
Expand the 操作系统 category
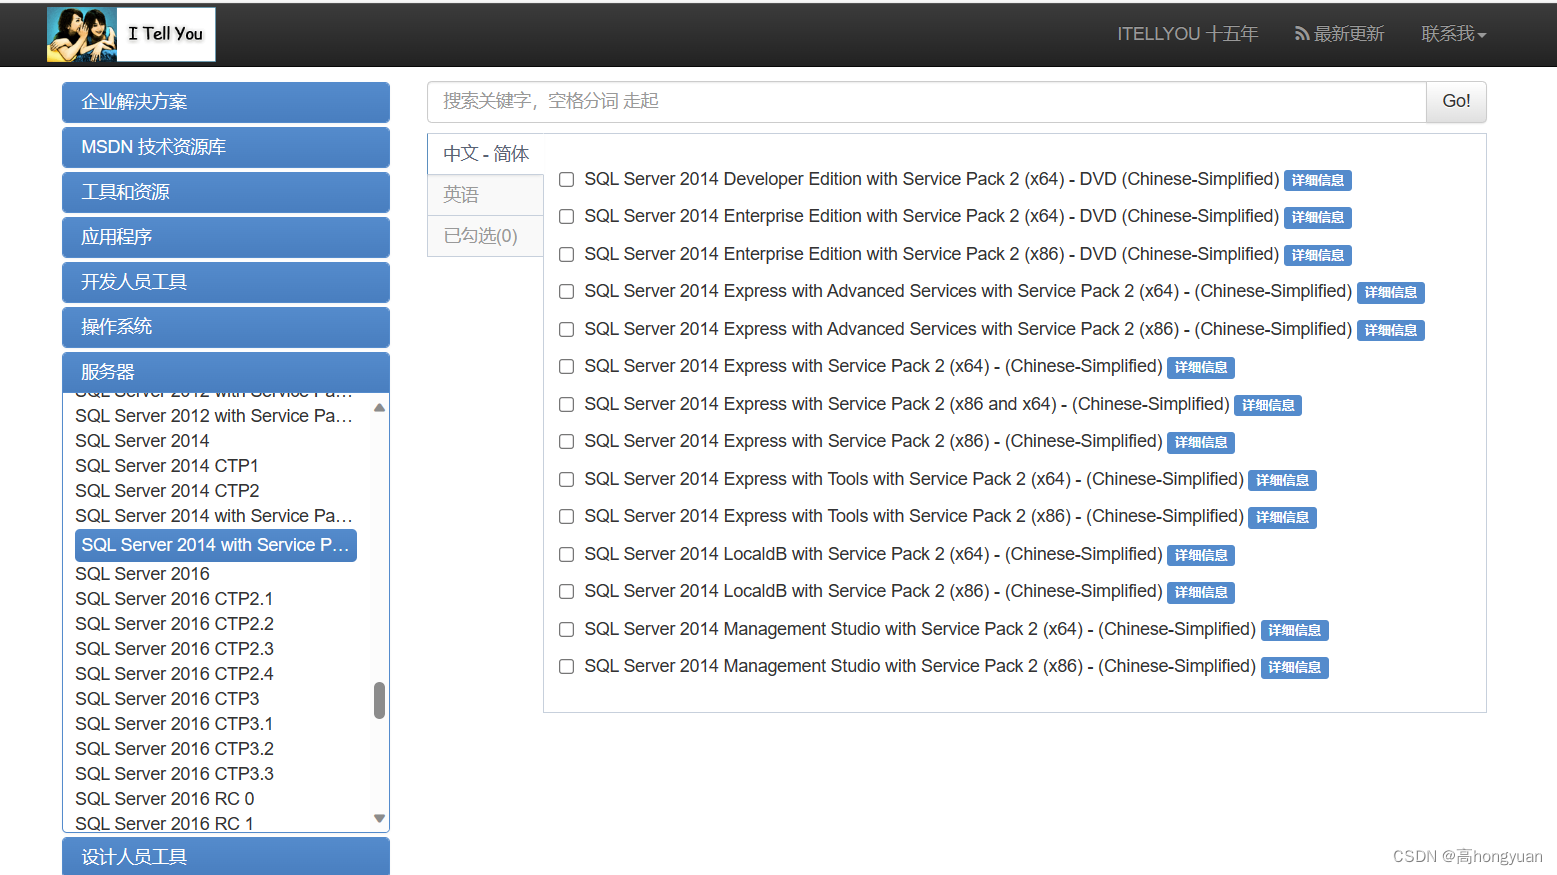click(225, 326)
